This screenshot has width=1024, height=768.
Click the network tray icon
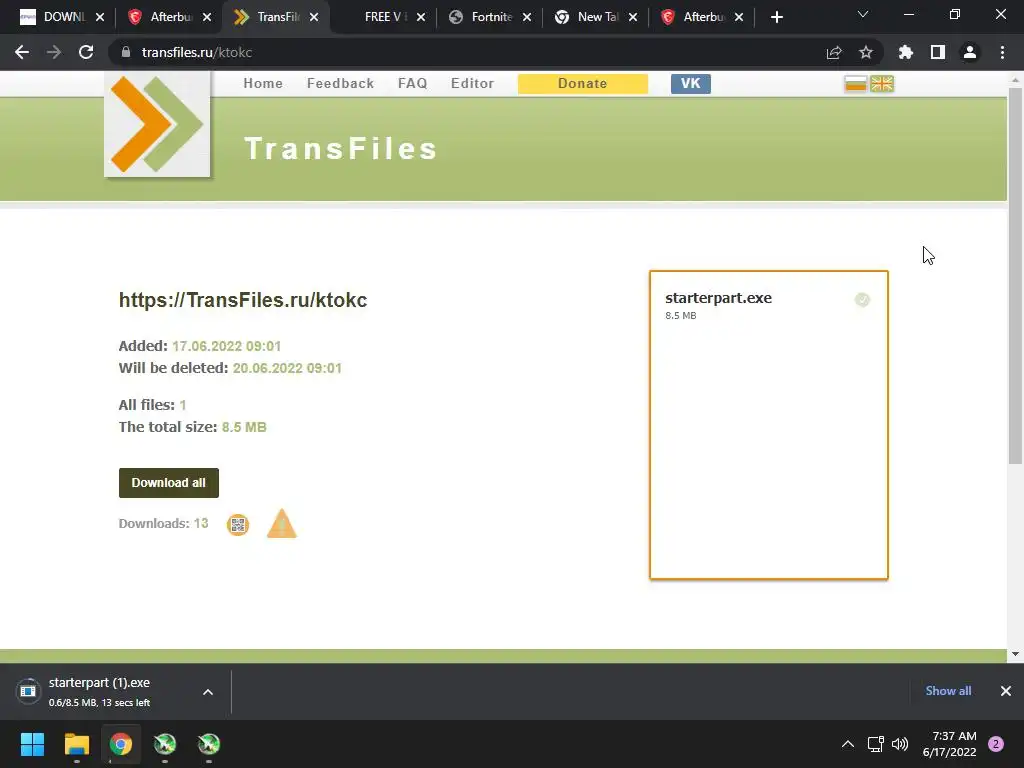pyautogui.click(x=875, y=744)
